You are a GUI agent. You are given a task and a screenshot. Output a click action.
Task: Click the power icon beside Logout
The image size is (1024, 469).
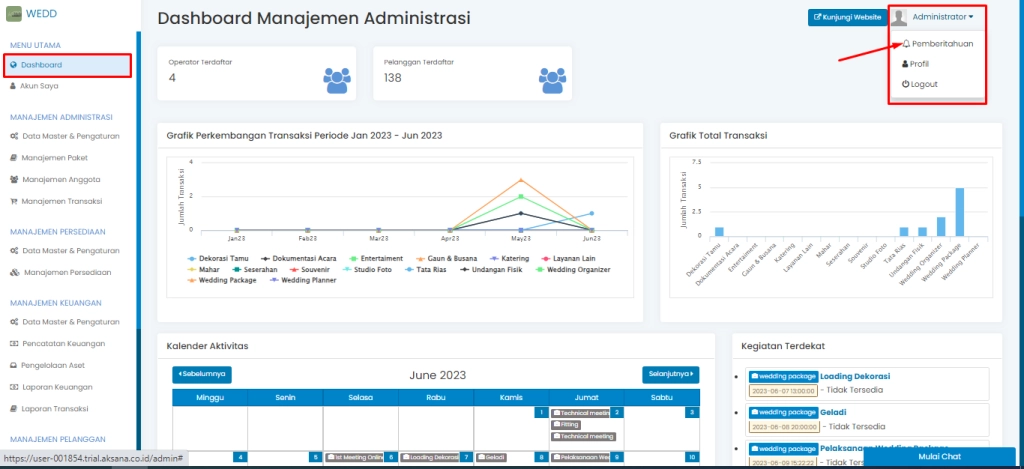pos(906,84)
